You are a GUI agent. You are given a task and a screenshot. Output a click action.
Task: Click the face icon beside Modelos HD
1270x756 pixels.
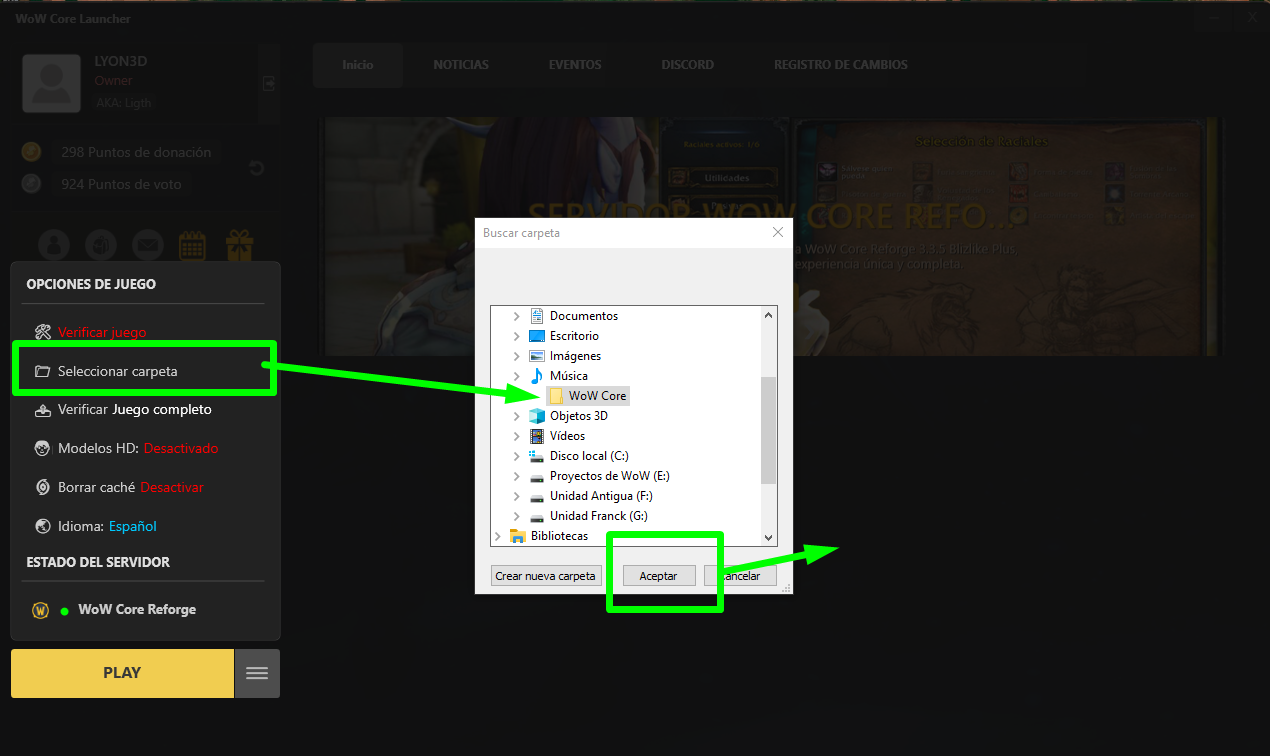tap(42, 449)
